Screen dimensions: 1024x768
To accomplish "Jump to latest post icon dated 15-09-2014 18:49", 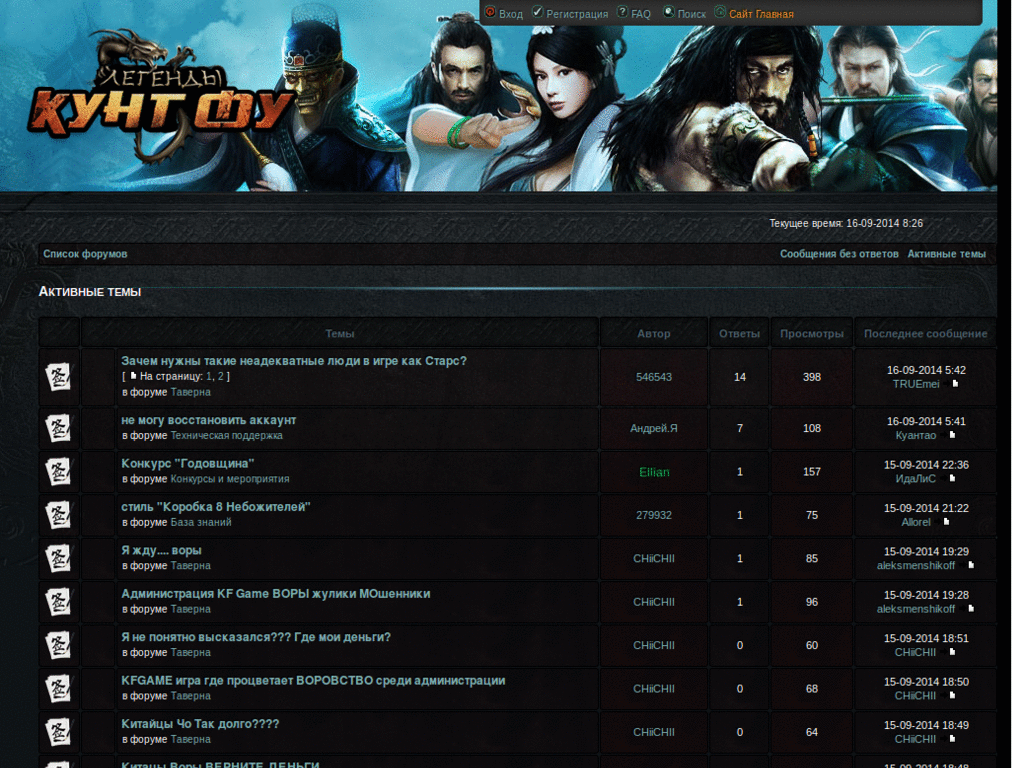I will pyautogui.click(x=952, y=739).
